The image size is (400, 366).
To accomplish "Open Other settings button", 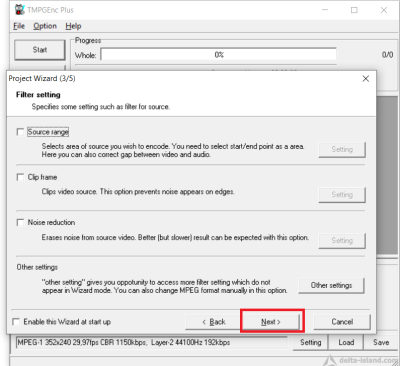I will click(x=331, y=285).
